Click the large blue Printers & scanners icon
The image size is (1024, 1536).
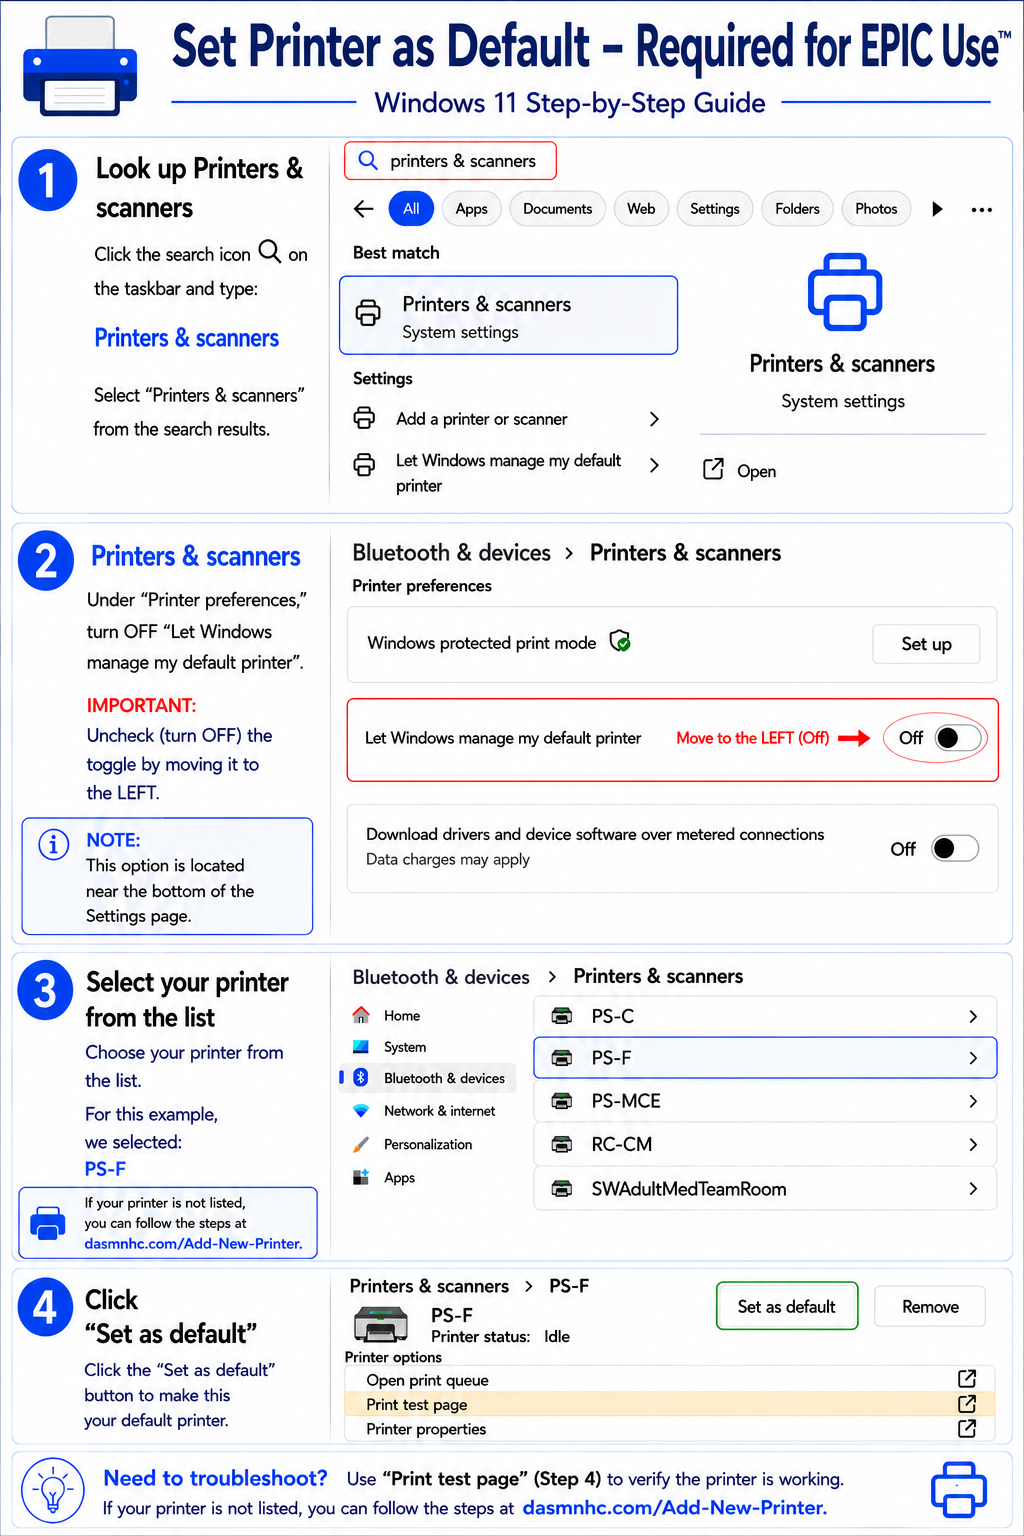pos(845,292)
